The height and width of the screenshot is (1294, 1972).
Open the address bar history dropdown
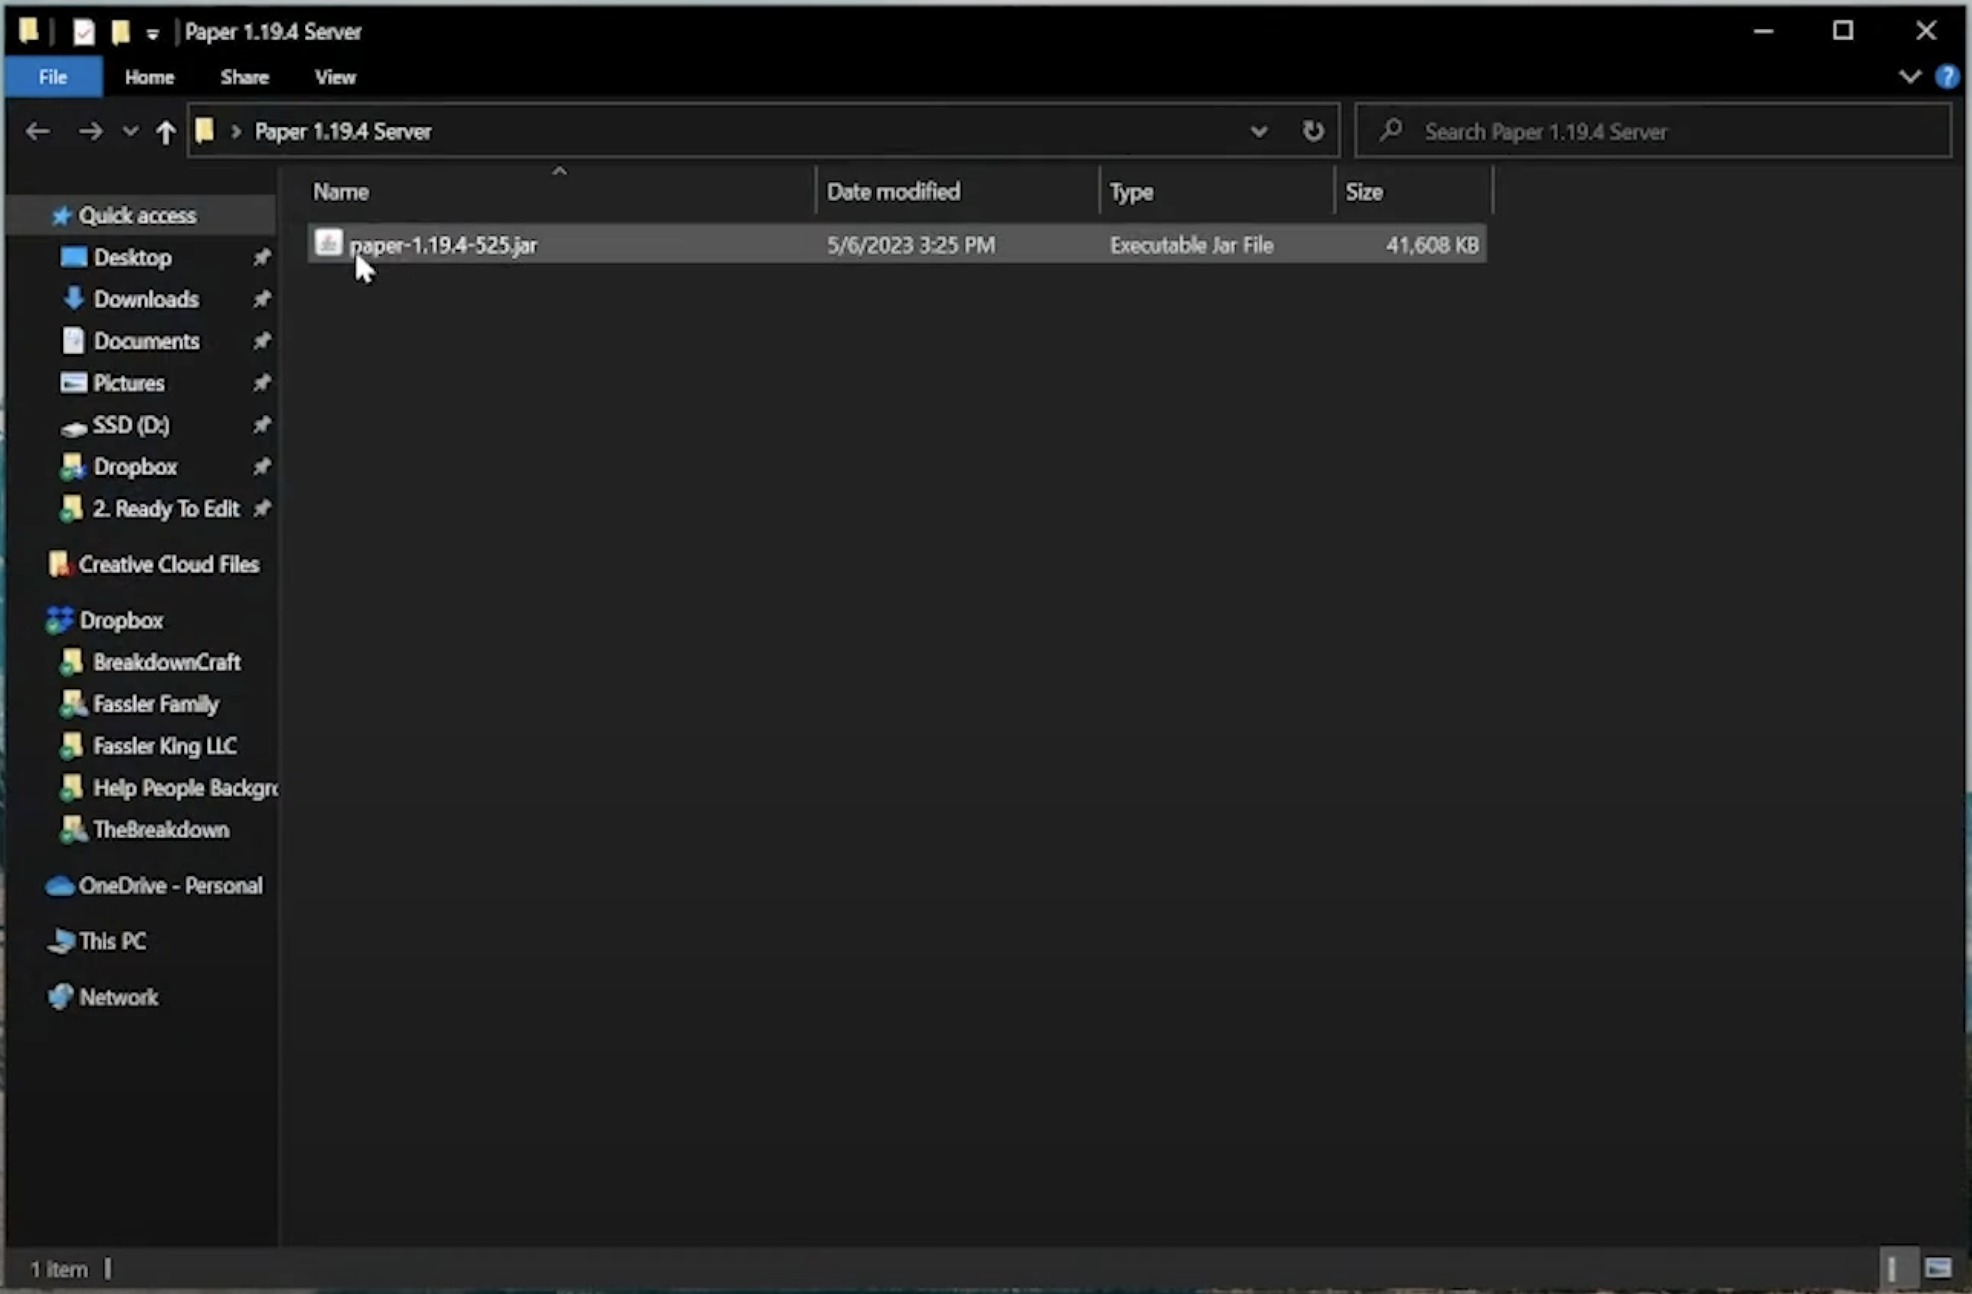(x=1258, y=131)
